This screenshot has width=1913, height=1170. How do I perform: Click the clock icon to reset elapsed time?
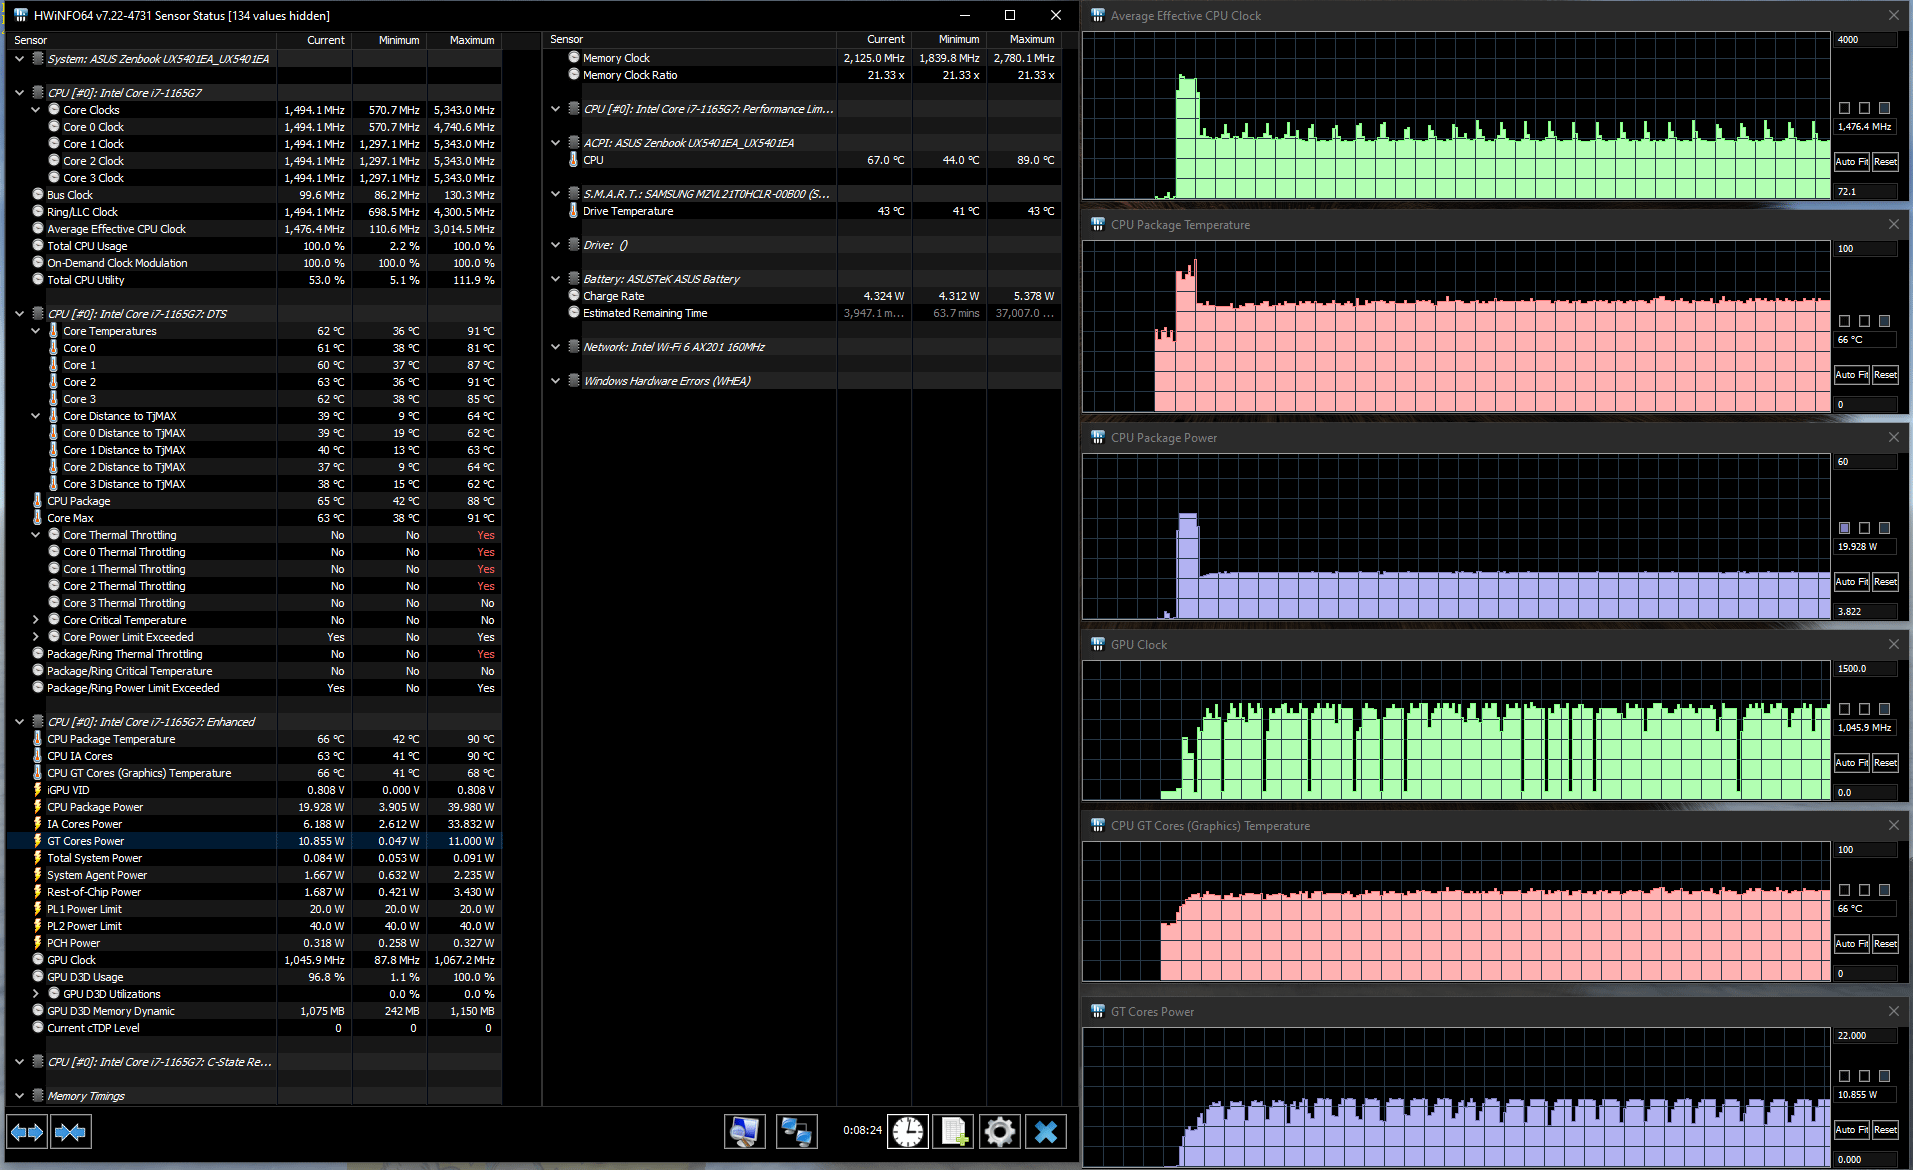click(908, 1131)
